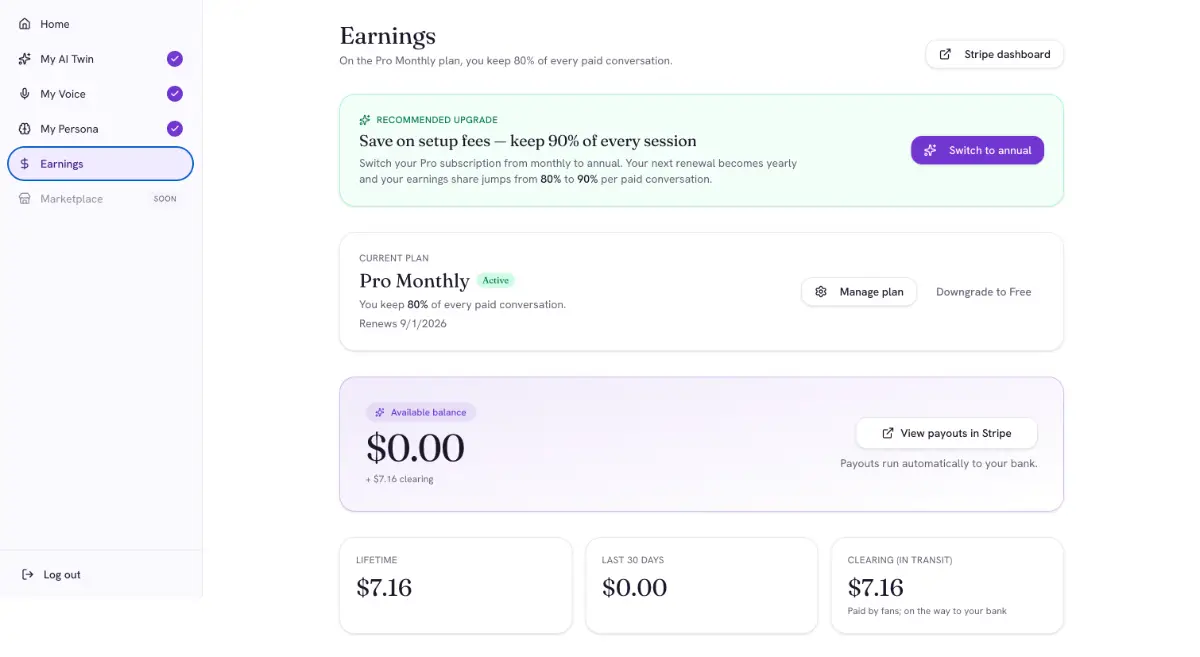The height and width of the screenshot is (657, 1200).
Task: Select the Clearing (in transit) $7.16 card
Action: point(947,586)
